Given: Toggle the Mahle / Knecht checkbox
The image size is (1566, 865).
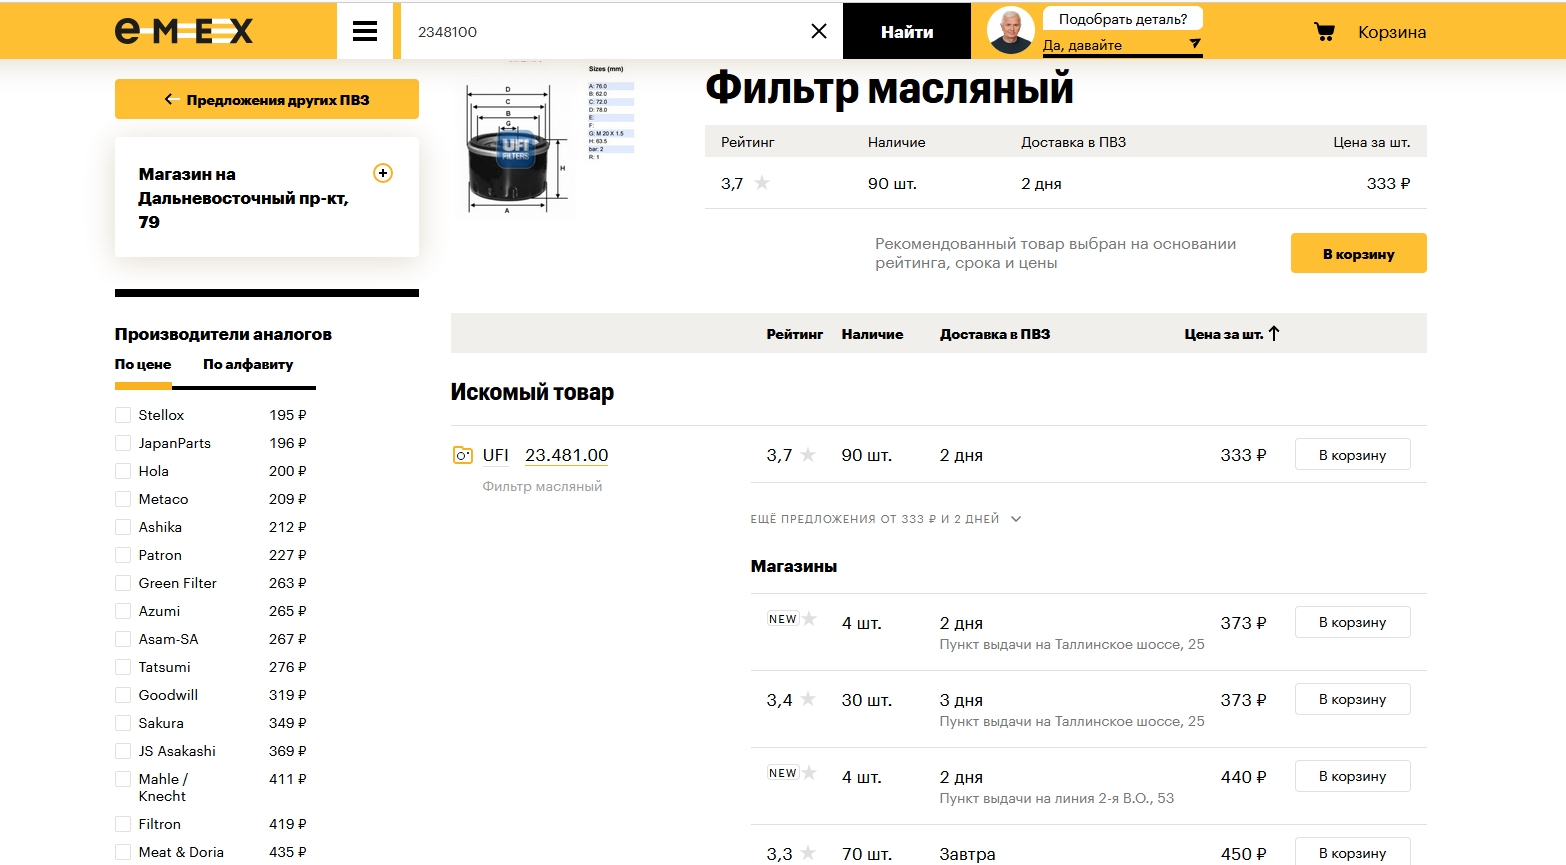Looking at the screenshot, I should [123, 779].
